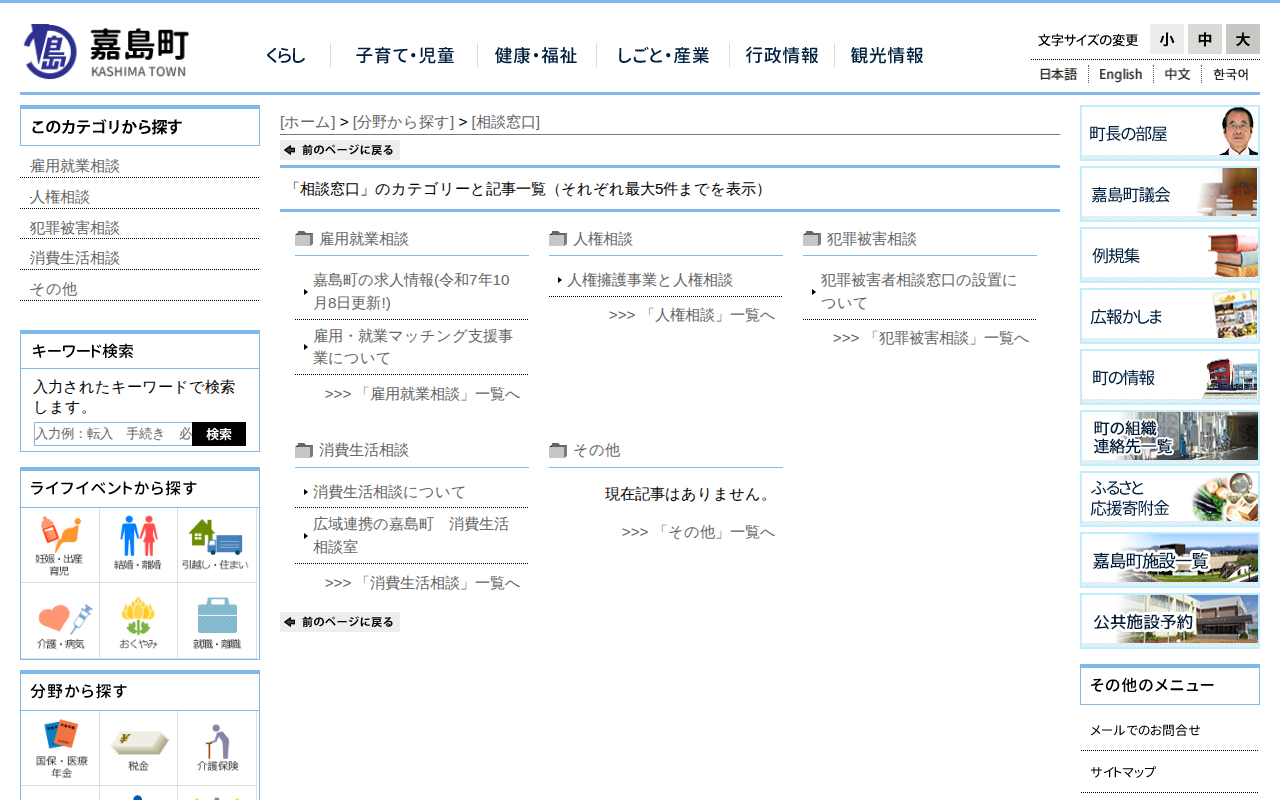Click the folder icon beside the 人権相談 heading
Viewport: 1280px width, 800px height.
[558, 239]
